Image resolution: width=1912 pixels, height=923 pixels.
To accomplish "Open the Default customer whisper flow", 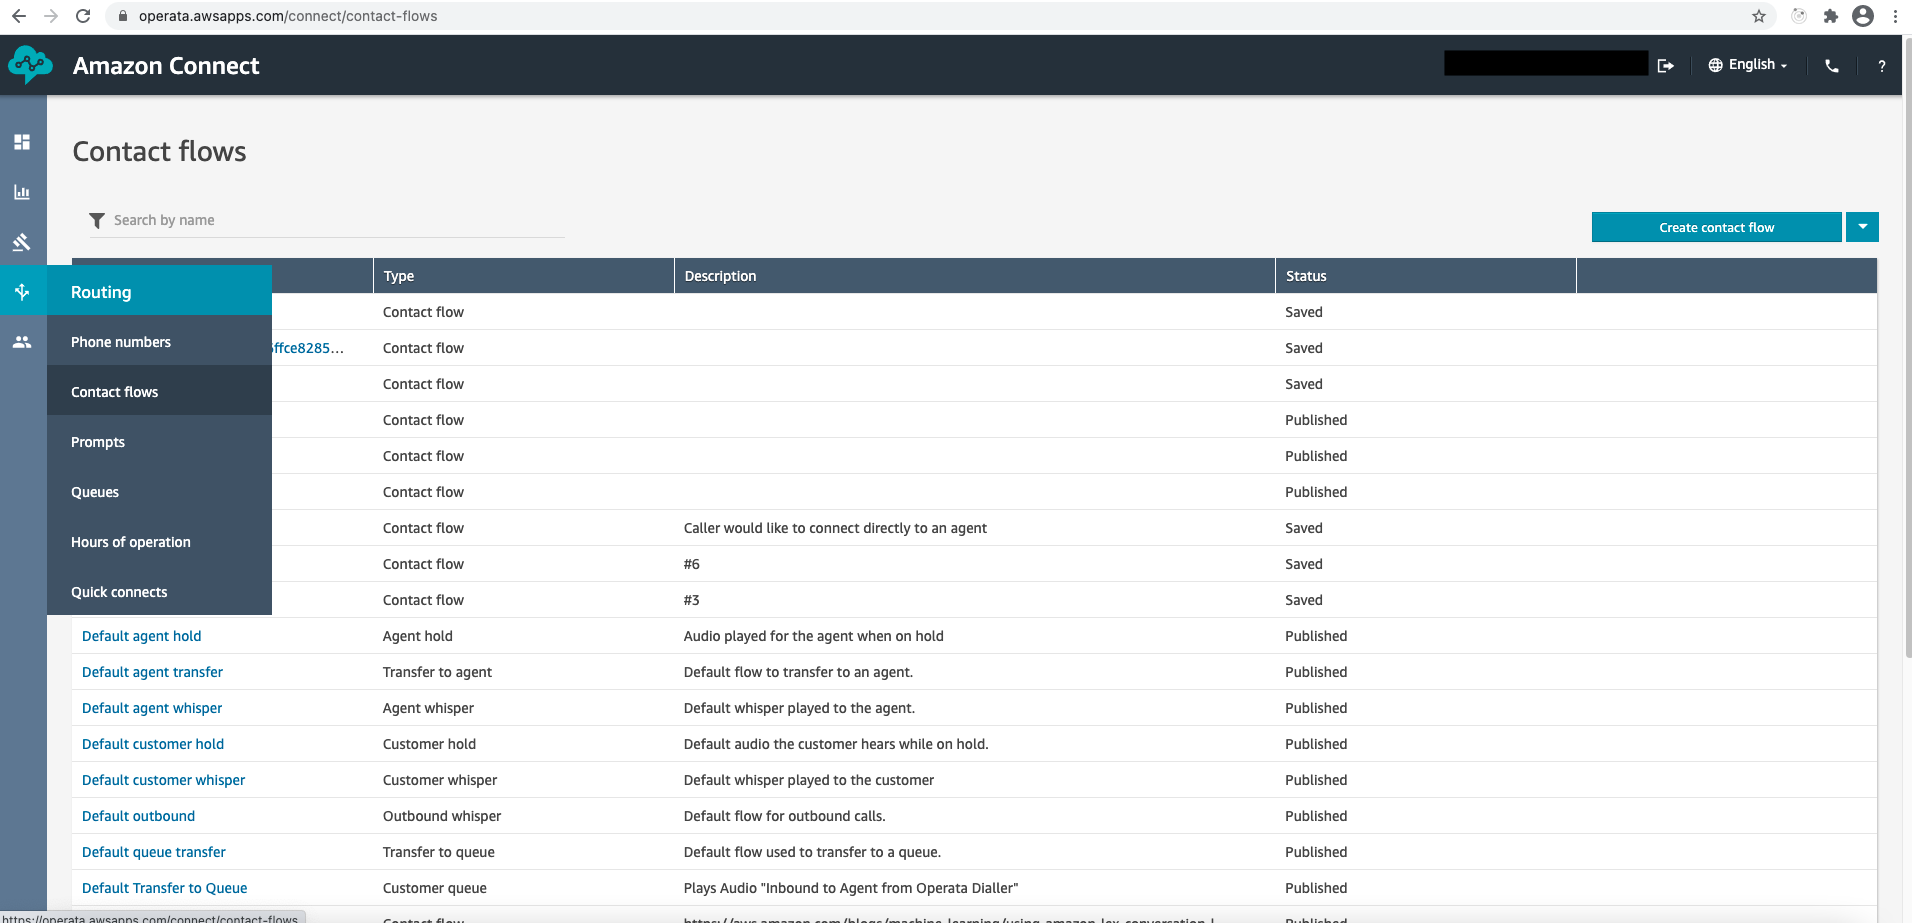I will tap(163, 780).
